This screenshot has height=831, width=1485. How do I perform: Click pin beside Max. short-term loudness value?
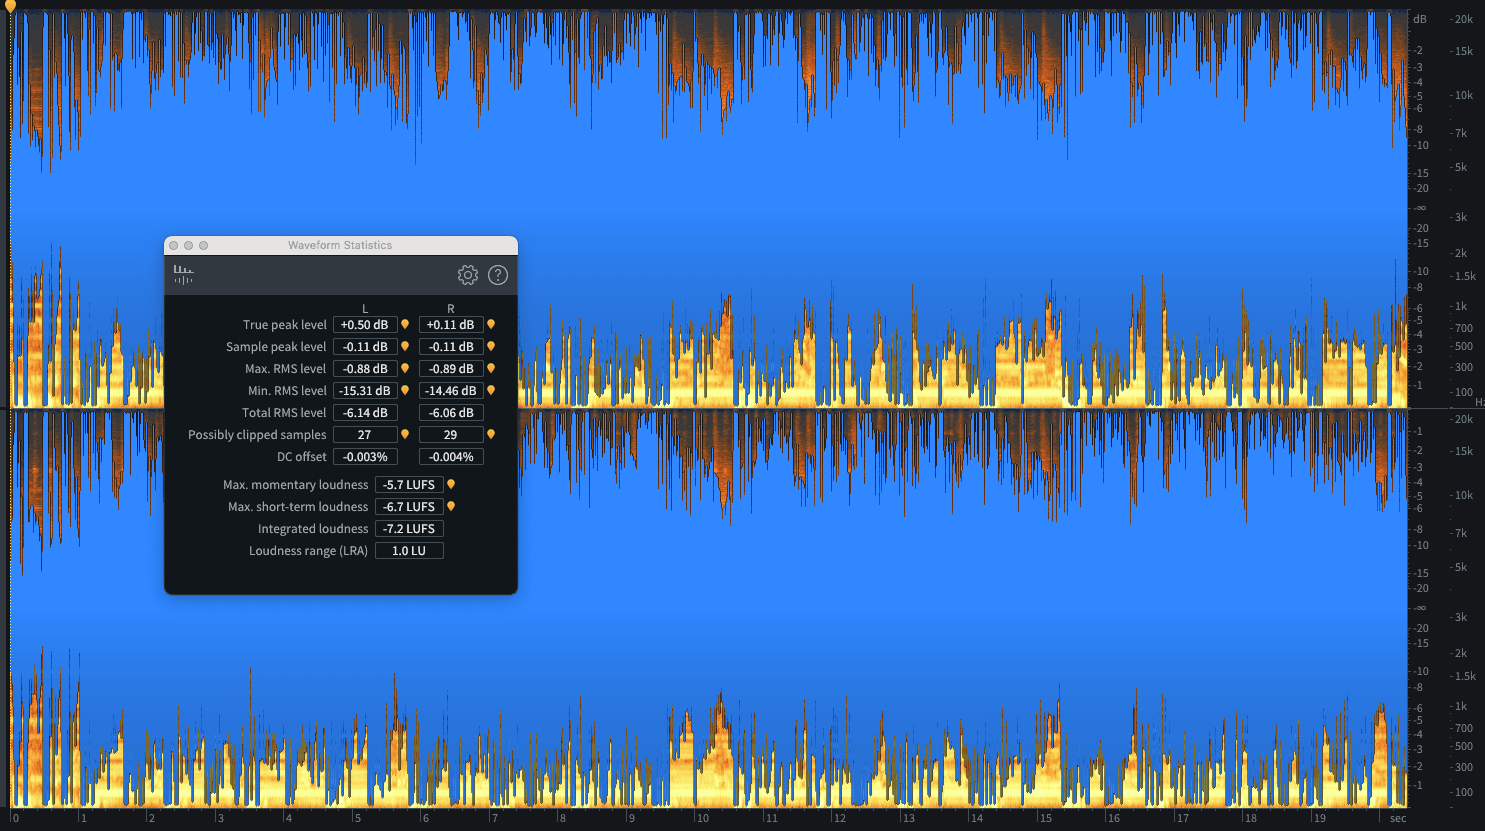tap(451, 506)
